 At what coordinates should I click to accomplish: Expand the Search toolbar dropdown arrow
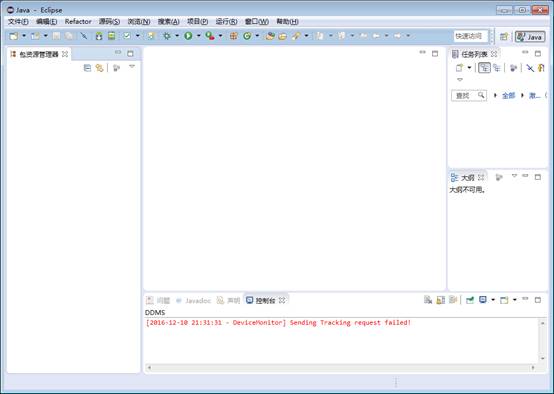306,36
